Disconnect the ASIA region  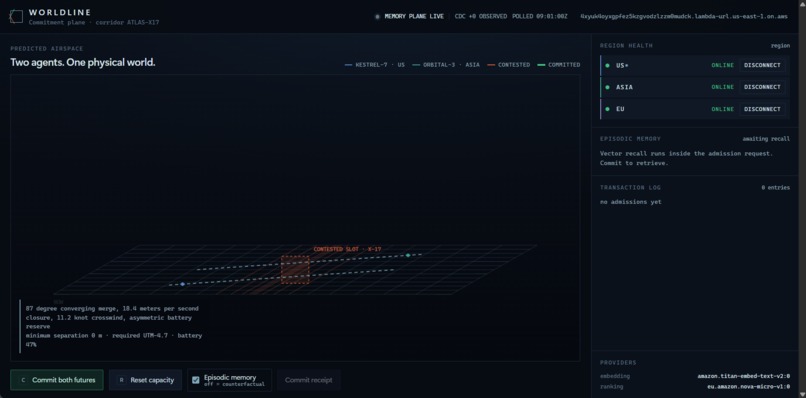pyautogui.click(x=762, y=87)
